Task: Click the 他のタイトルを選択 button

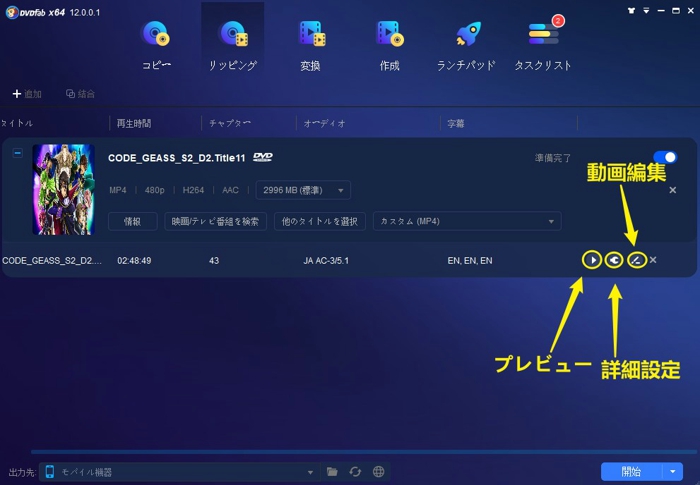Action: click(x=320, y=221)
